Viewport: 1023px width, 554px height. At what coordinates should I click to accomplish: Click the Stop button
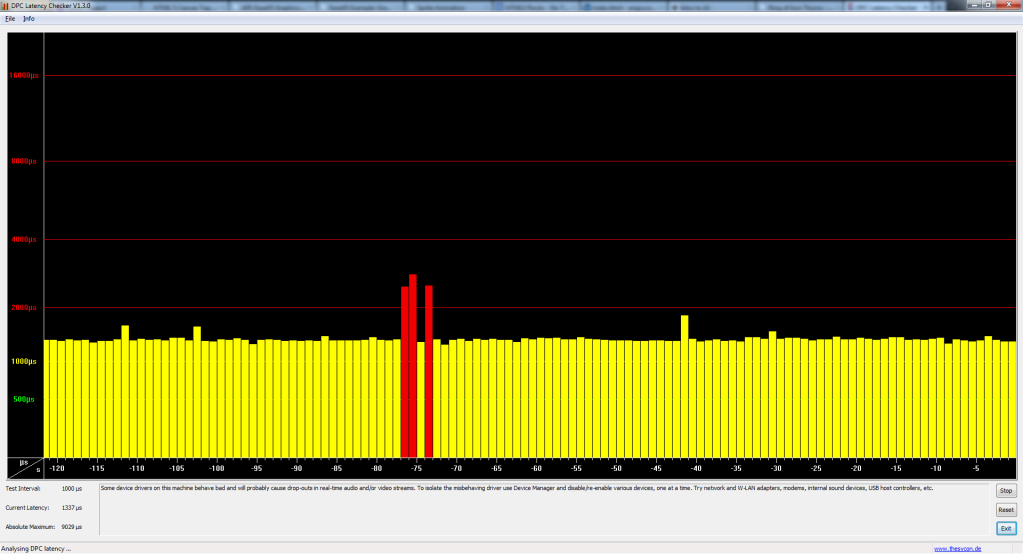click(1006, 491)
